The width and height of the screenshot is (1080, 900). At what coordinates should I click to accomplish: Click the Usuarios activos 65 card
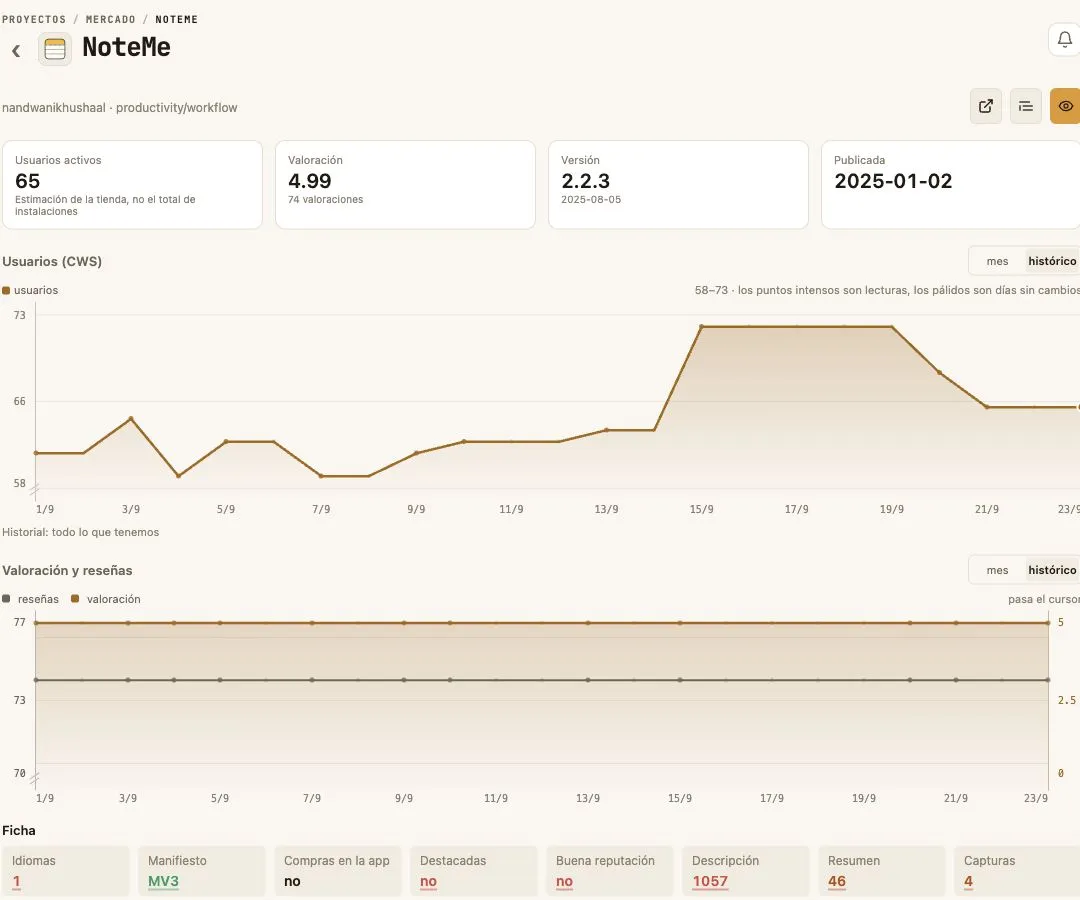pos(132,185)
